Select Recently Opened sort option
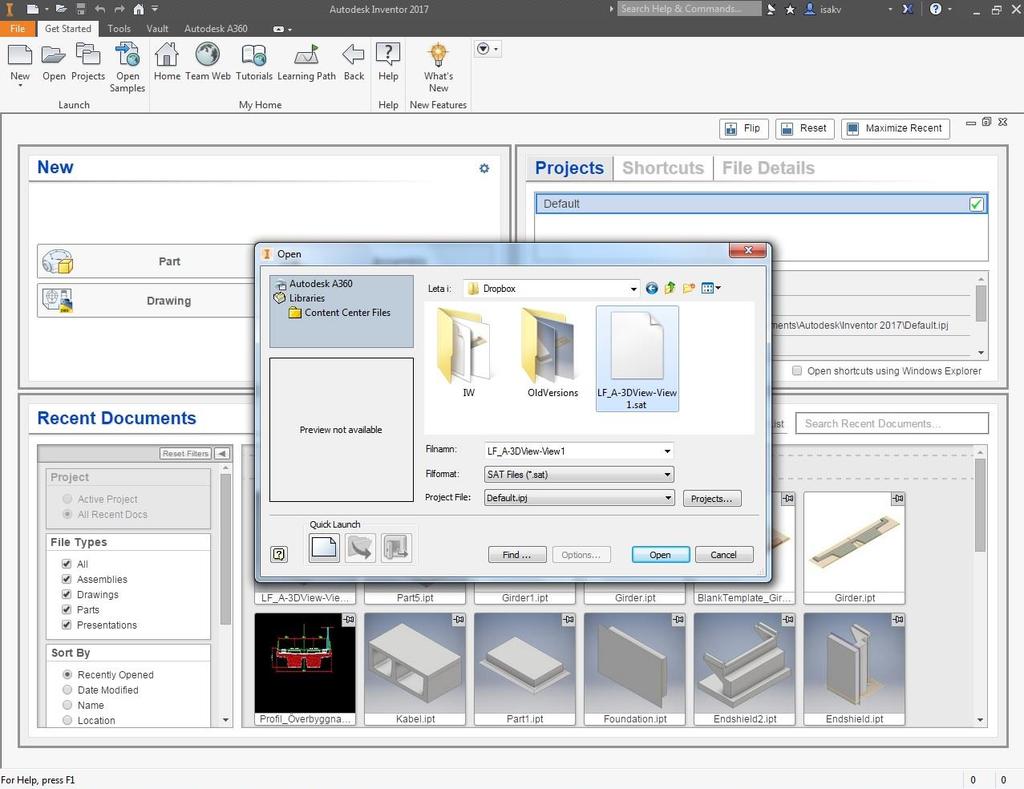1024x789 pixels. click(67, 674)
